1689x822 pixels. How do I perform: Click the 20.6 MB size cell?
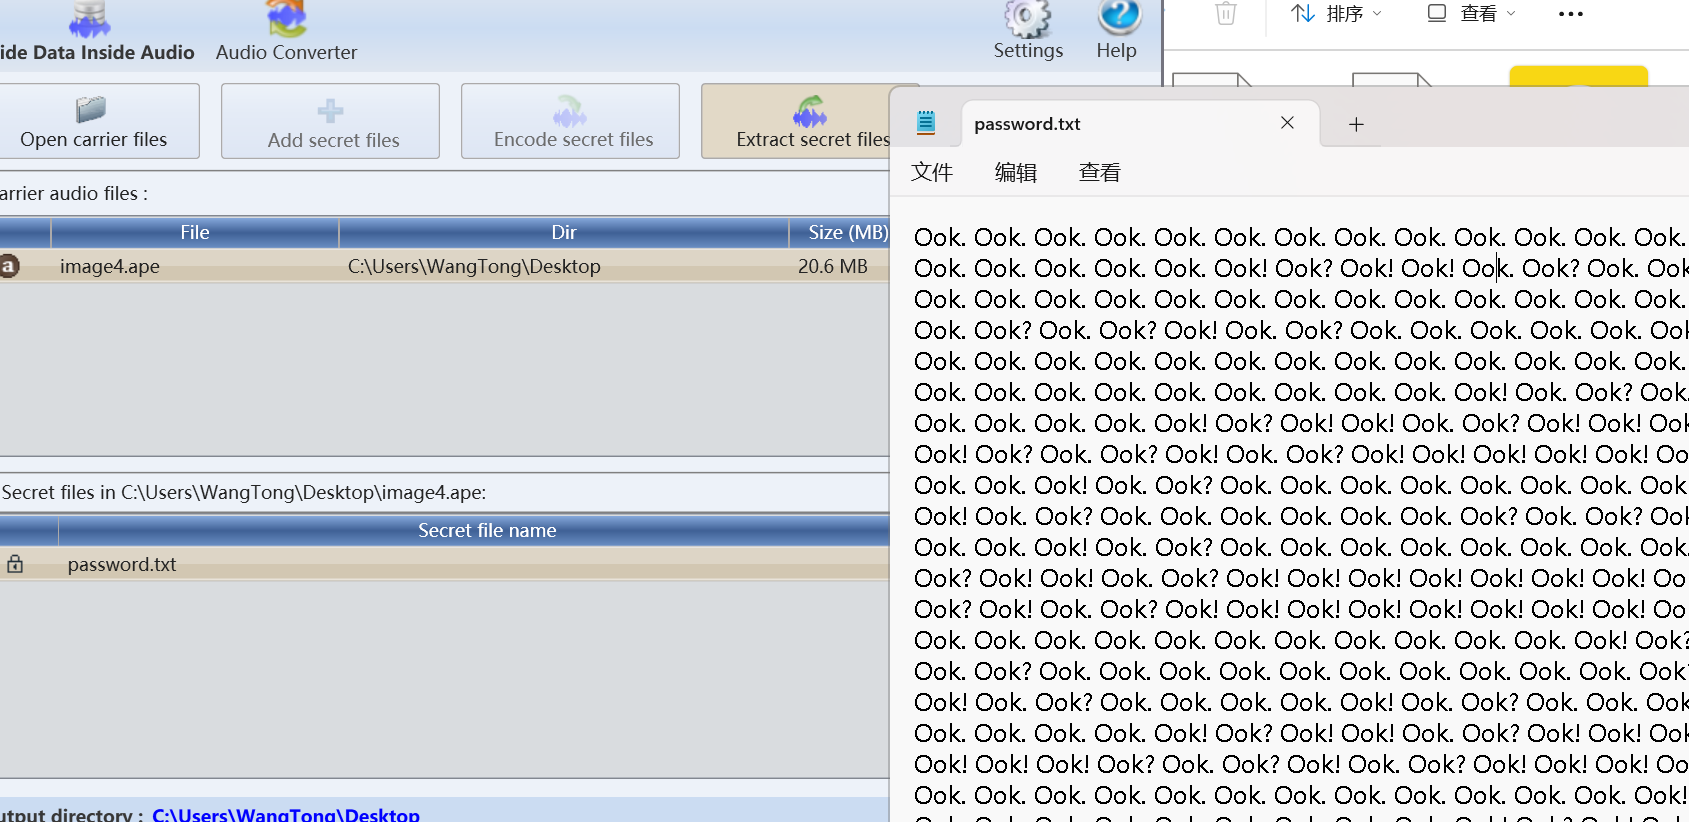(832, 266)
